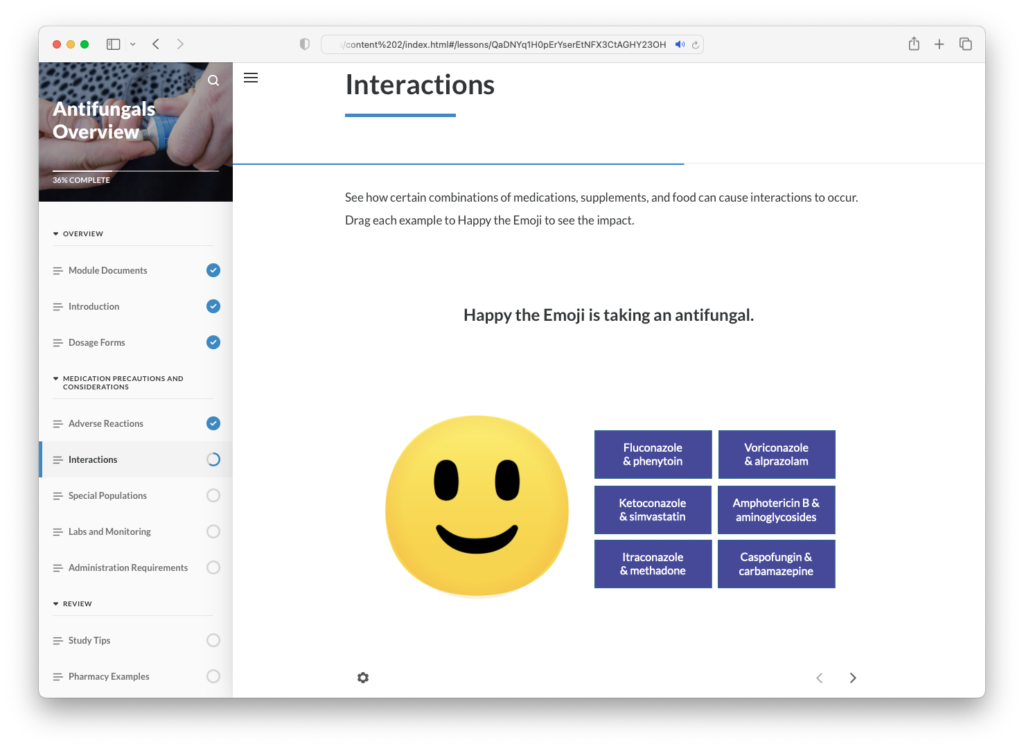The width and height of the screenshot is (1024, 749).
Task: Click the Pharmacy Examples empty circle
Action: pyautogui.click(x=213, y=677)
